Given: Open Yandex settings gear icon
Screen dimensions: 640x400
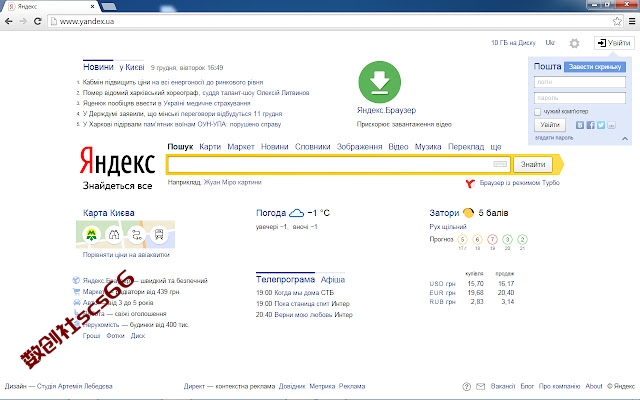Looking at the screenshot, I should tap(574, 43).
